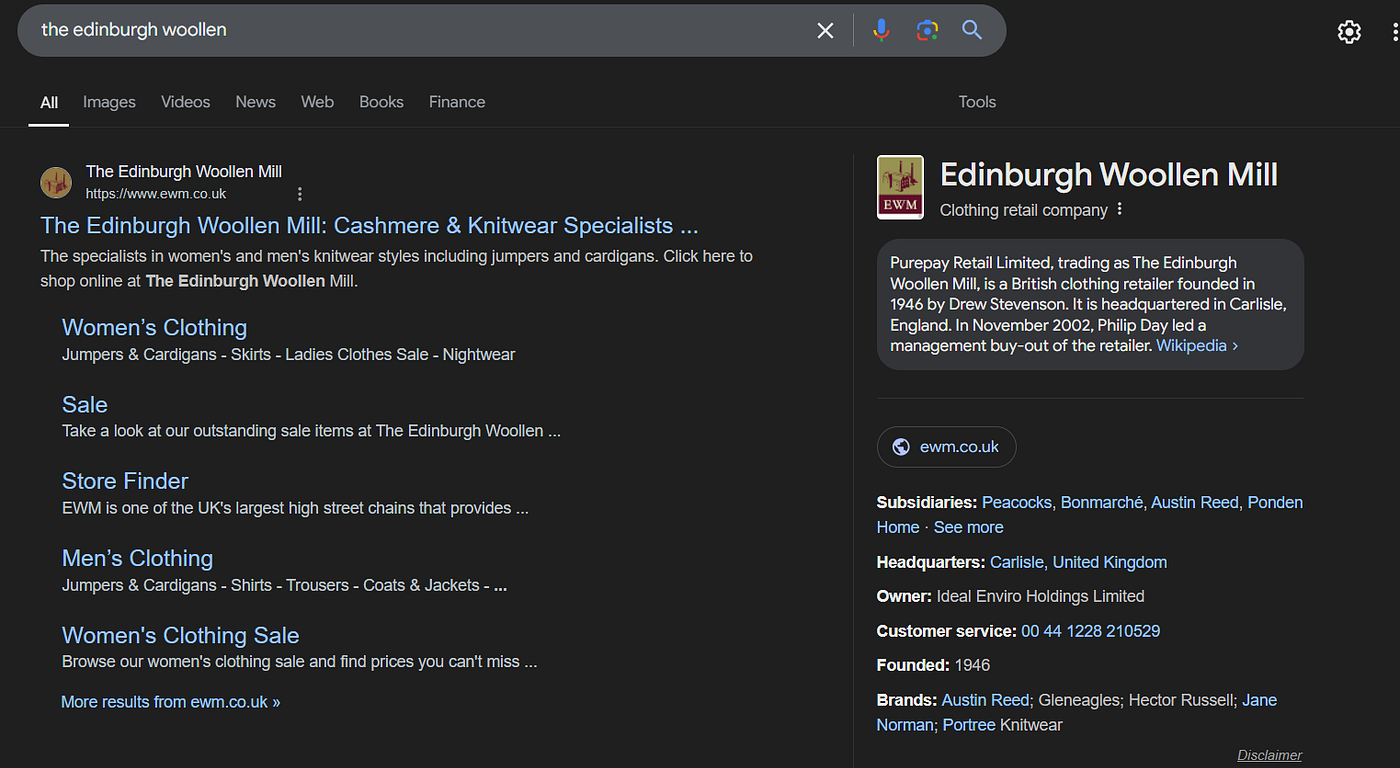Open the Austin Reed link under Brands

(985, 701)
